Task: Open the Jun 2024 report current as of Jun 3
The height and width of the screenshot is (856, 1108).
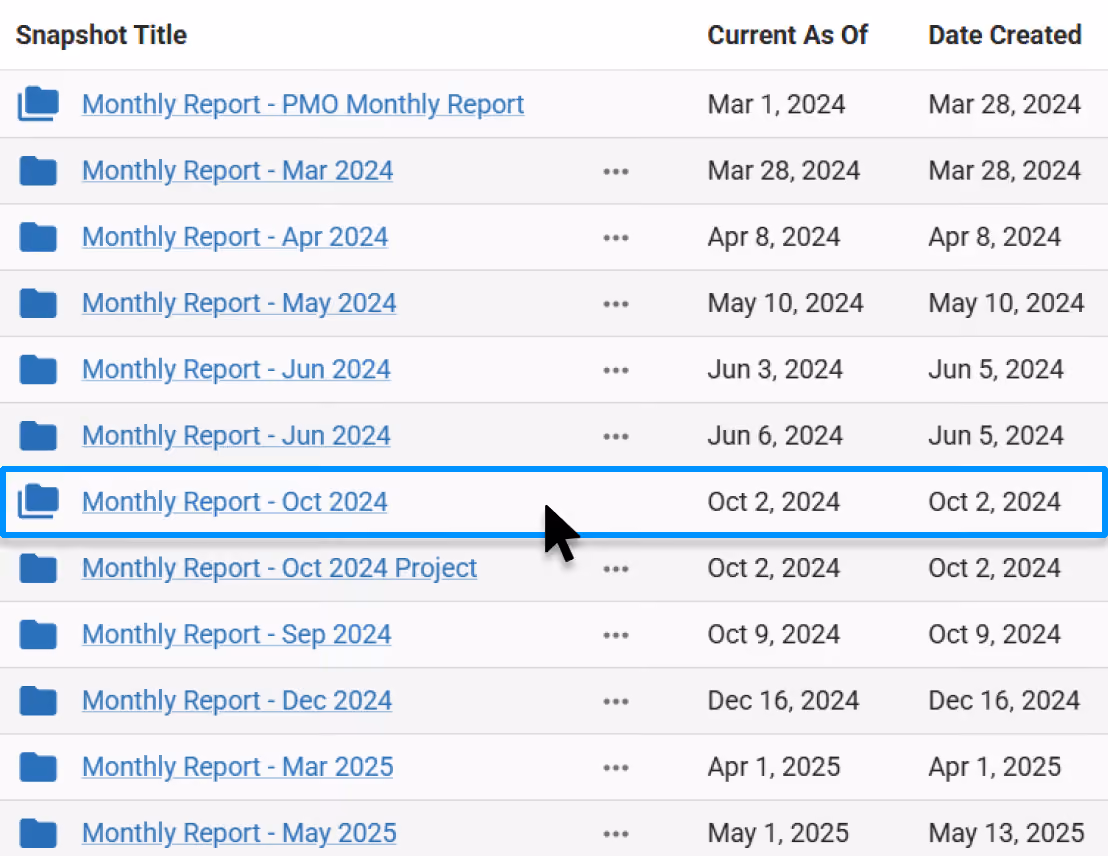Action: tap(236, 370)
